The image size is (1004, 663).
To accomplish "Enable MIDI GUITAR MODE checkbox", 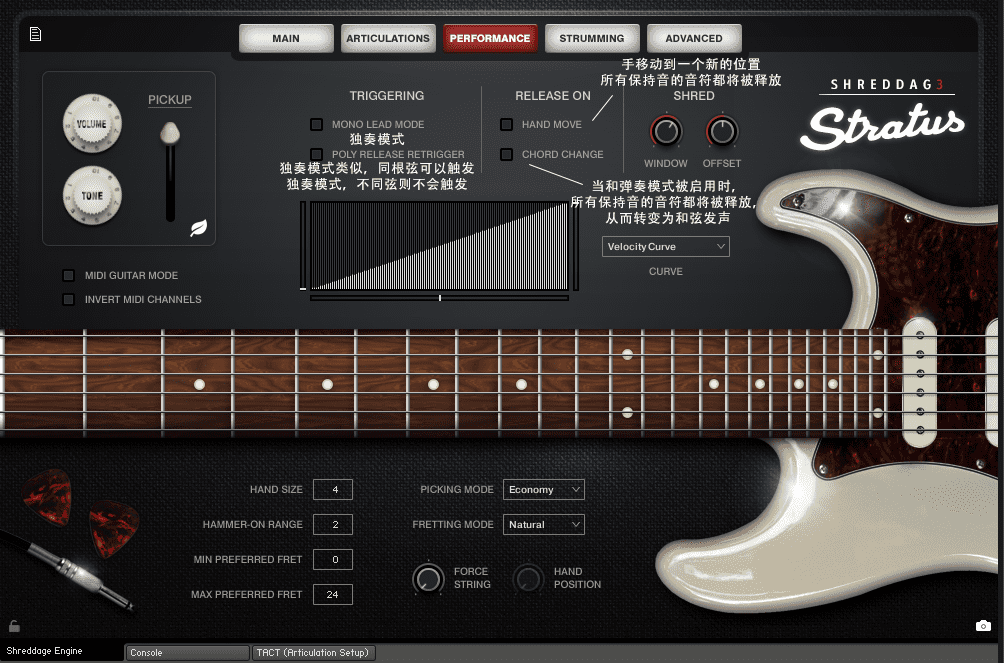I will [x=69, y=275].
